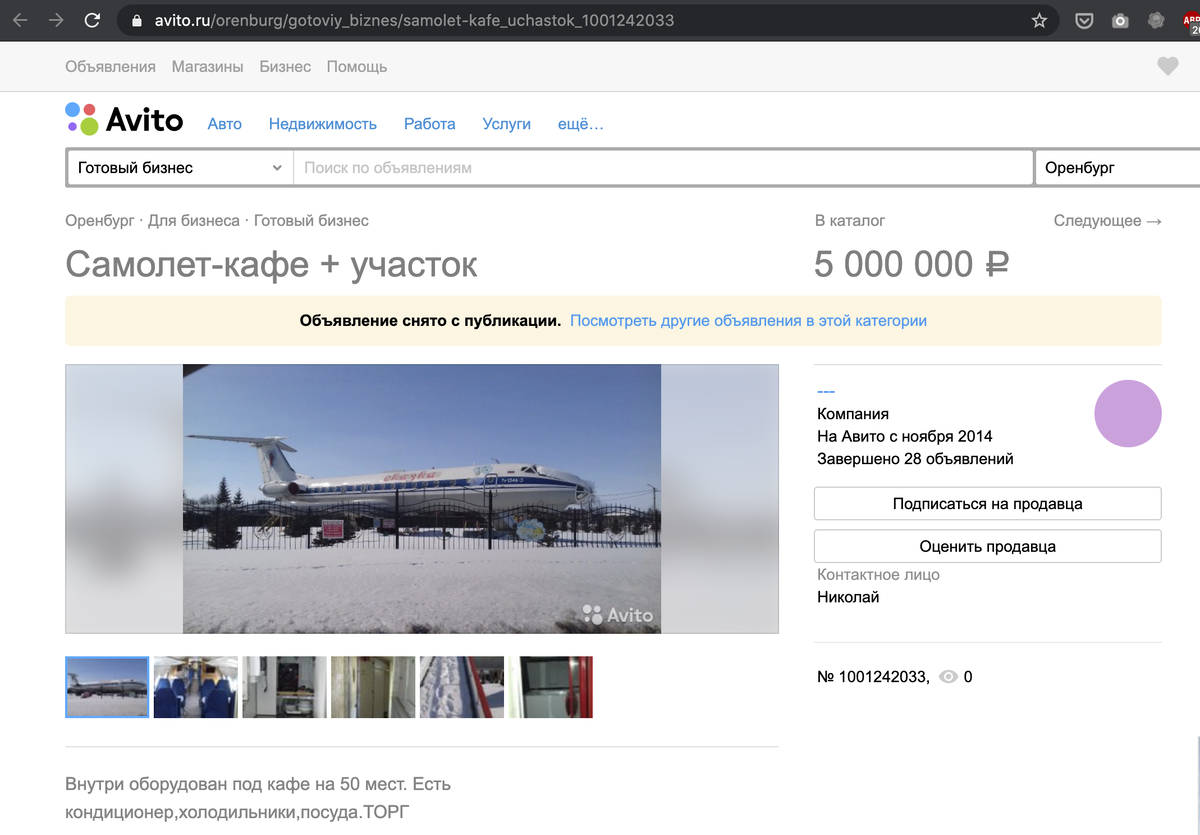Select the fourth gallery thumbnail
The height and width of the screenshot is (835, 1200).
coord(373,687)
